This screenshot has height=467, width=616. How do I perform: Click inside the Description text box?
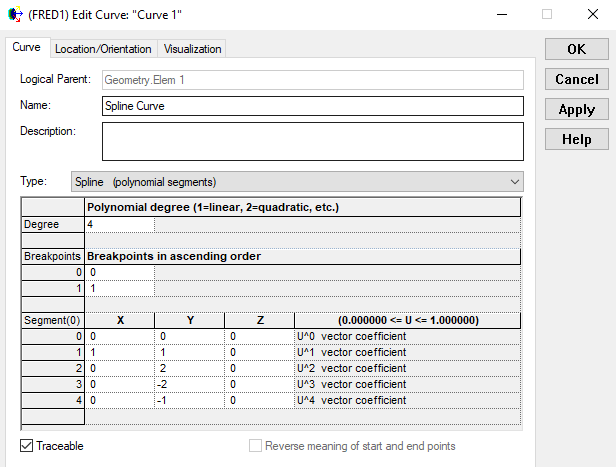tap(312, 141)
